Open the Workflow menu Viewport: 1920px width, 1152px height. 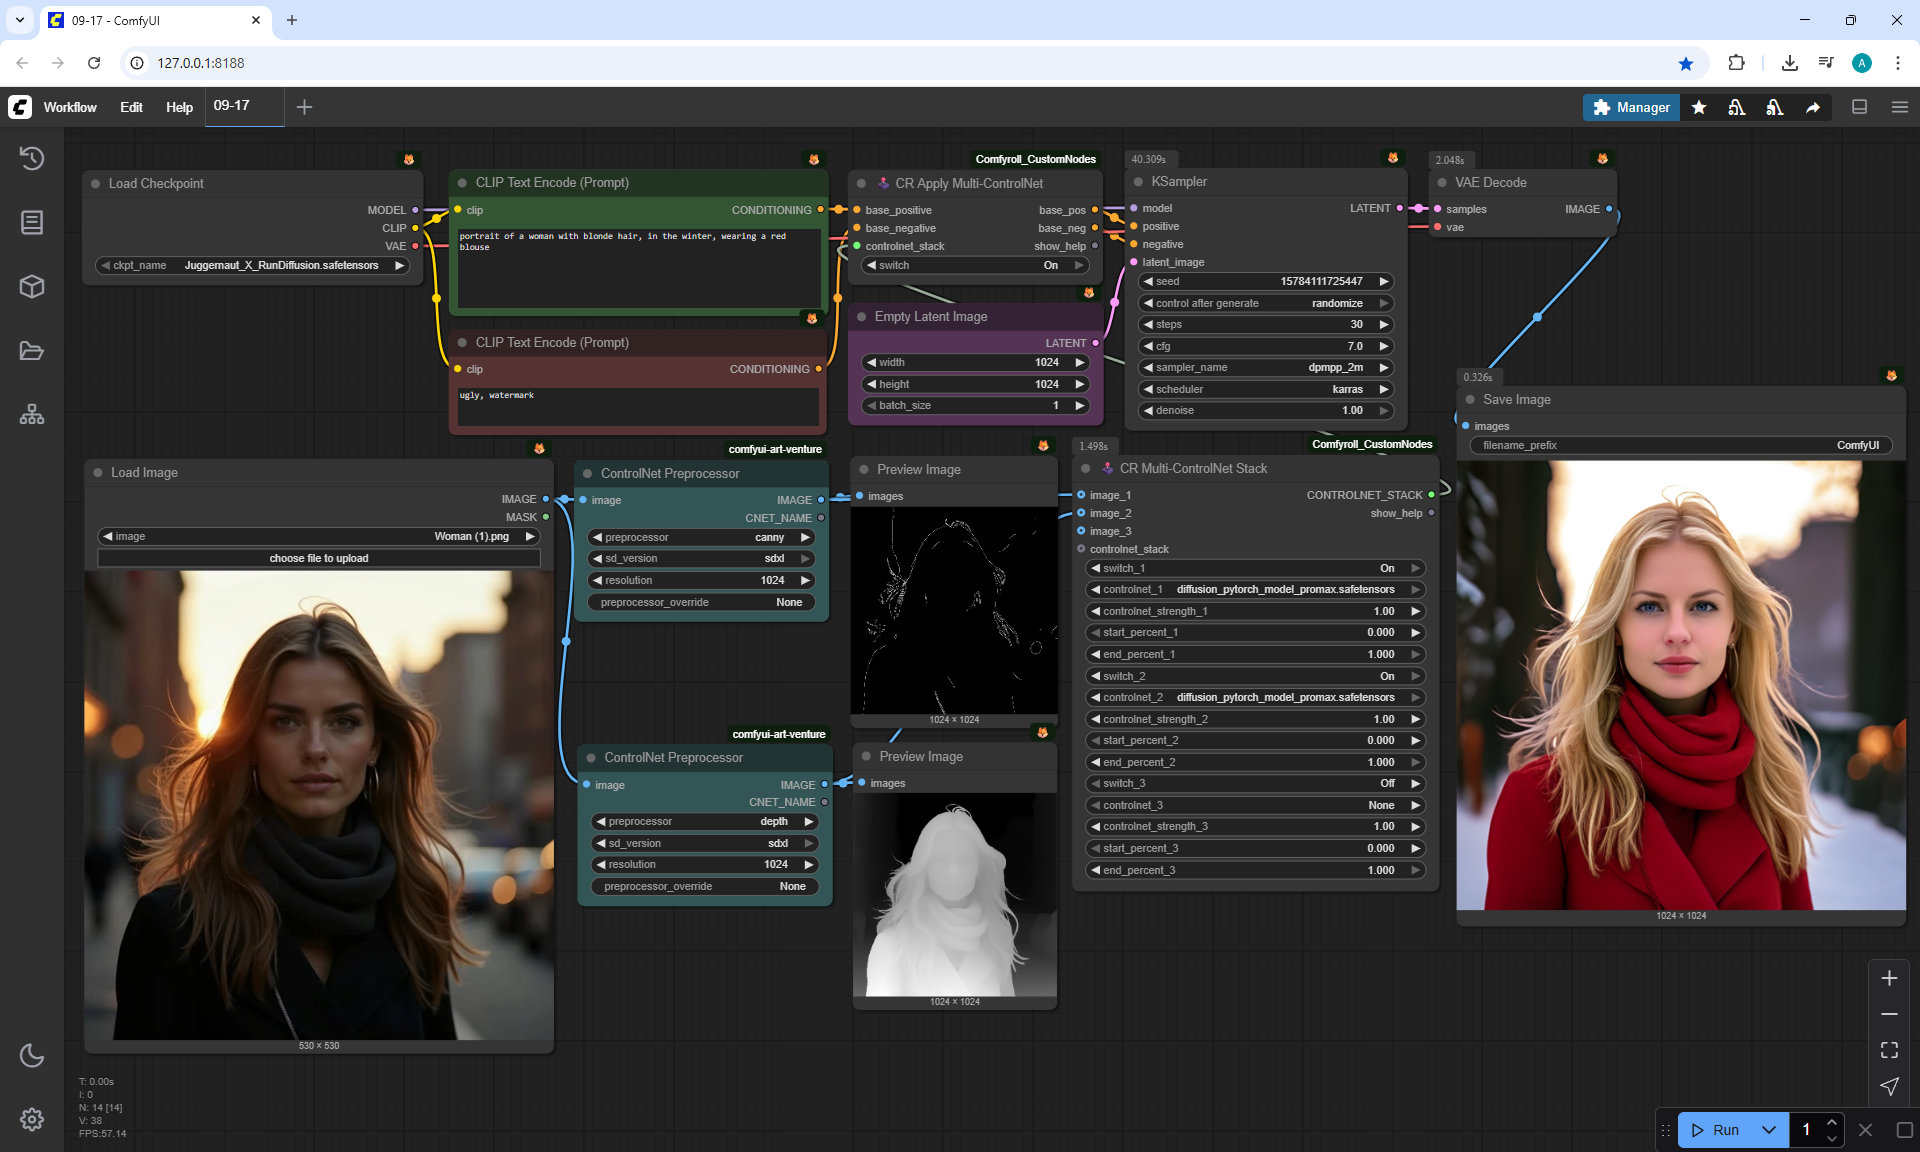pyautogui.click(x=70, y=107)
